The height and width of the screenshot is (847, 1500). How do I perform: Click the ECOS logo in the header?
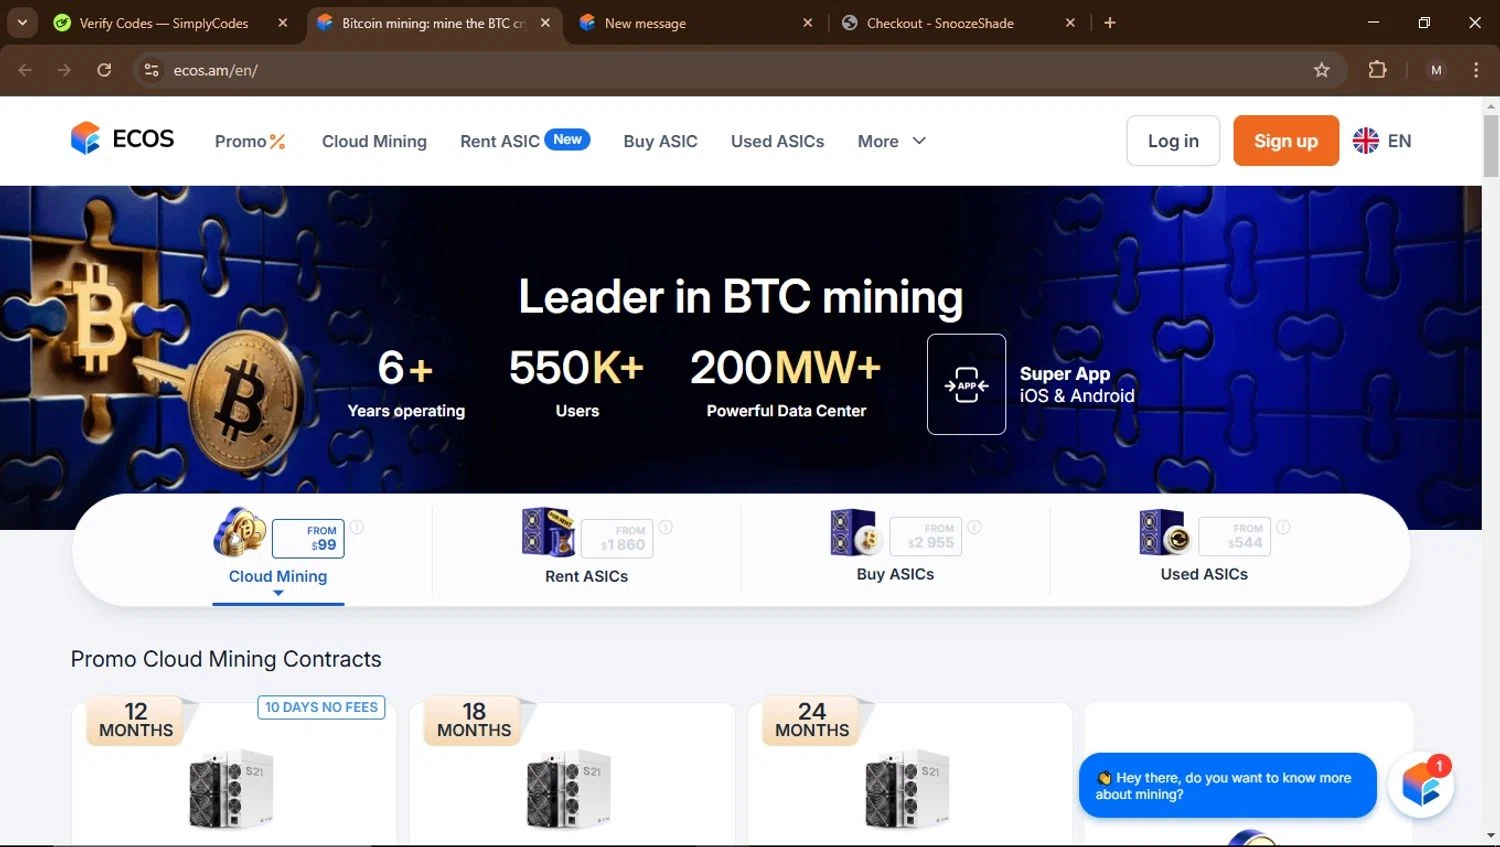click(x=122, y=139)
